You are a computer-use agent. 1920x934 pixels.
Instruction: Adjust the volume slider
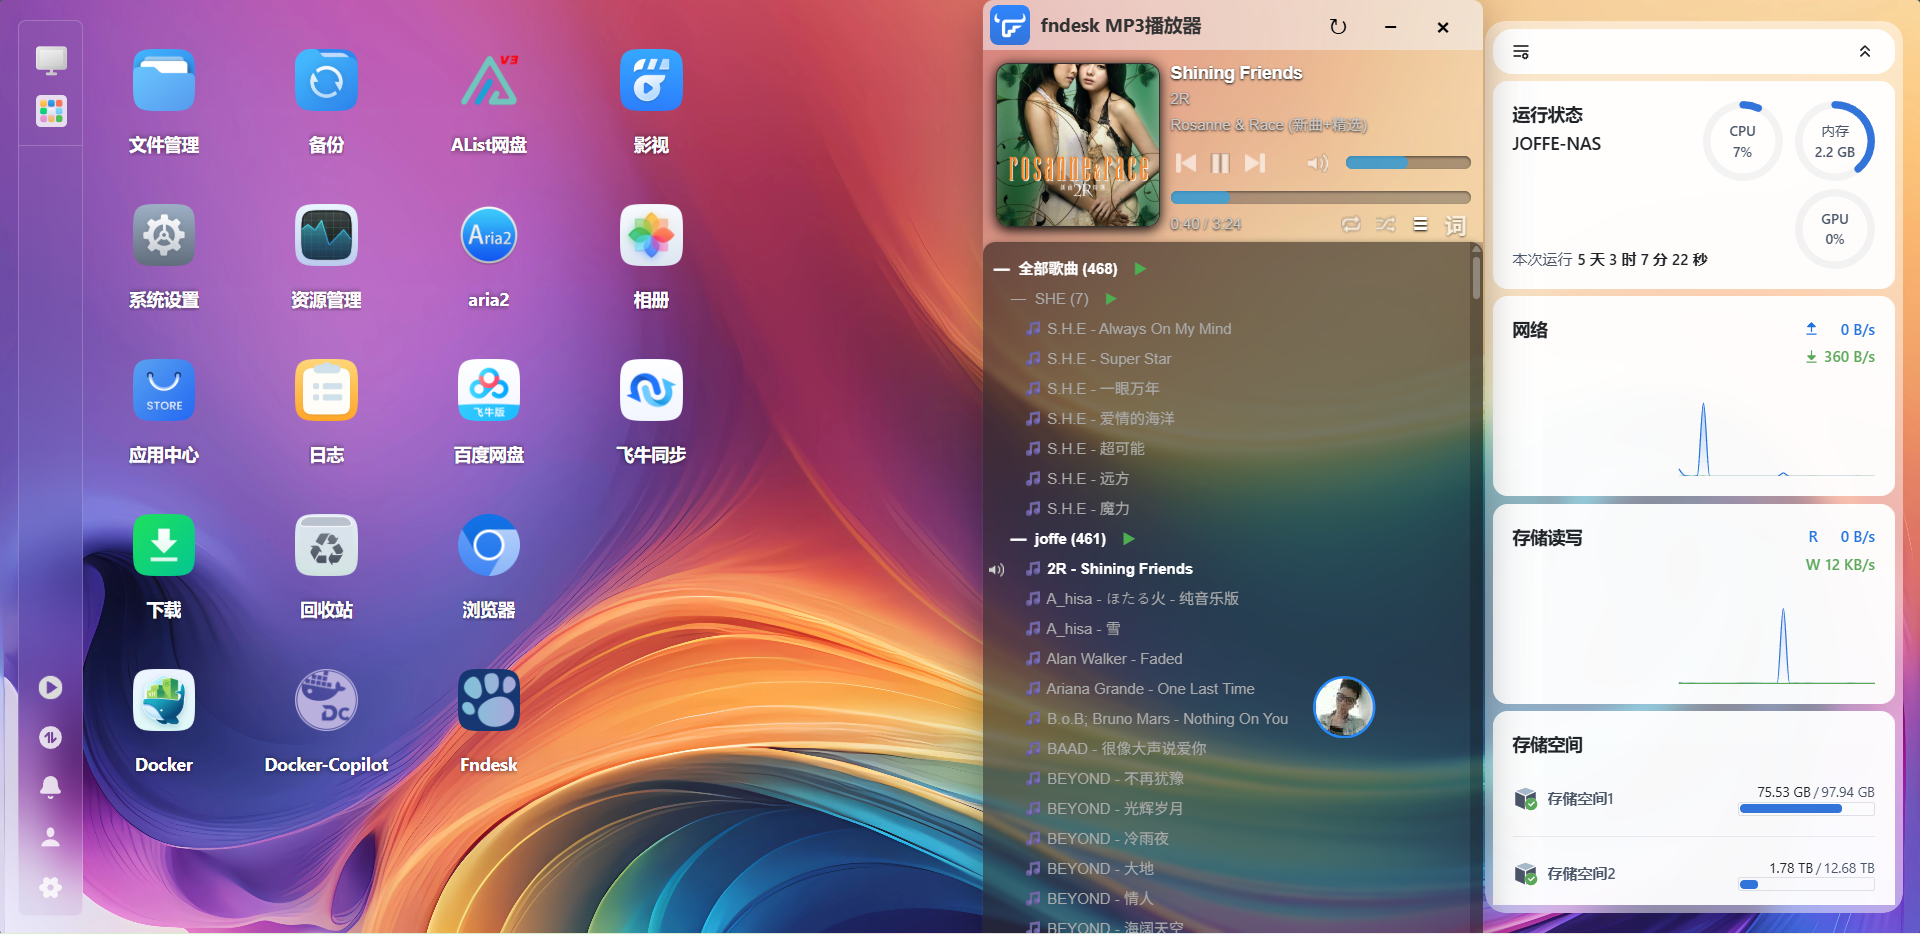point(1407,162)
